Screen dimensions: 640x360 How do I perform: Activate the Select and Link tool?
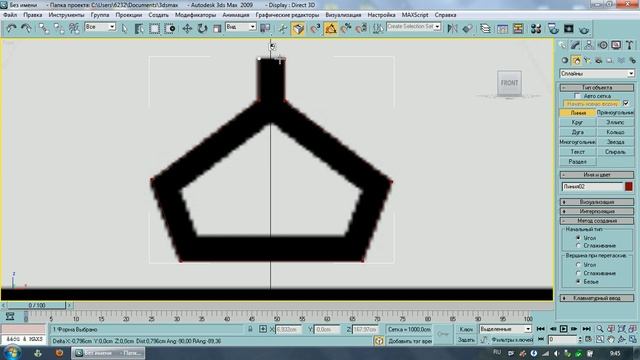[x=44, y=28]
